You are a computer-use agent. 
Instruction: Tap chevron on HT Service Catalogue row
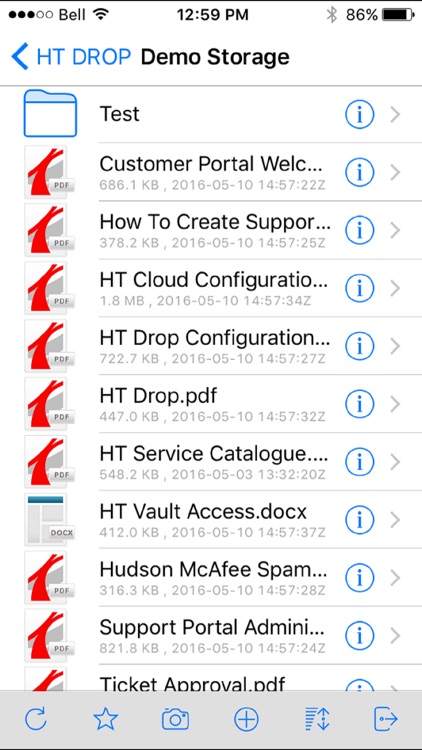(395, 462)
